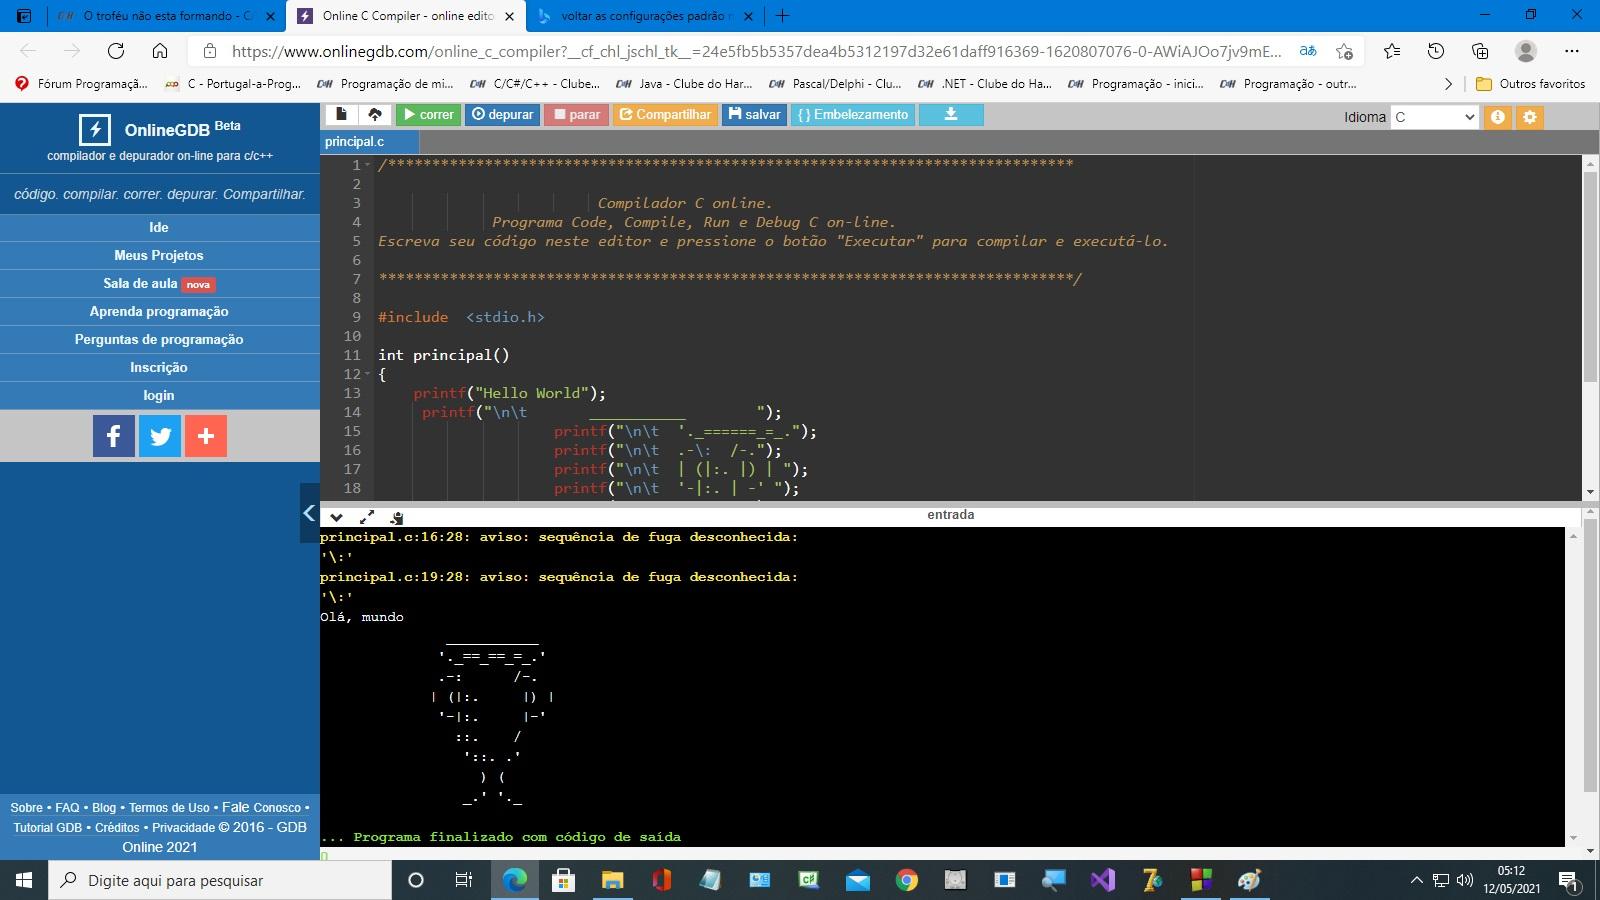Image resolution: width=1600 pixels, height=900 pixels.
Task: Open a new browser tab
Action: point(783,16)
